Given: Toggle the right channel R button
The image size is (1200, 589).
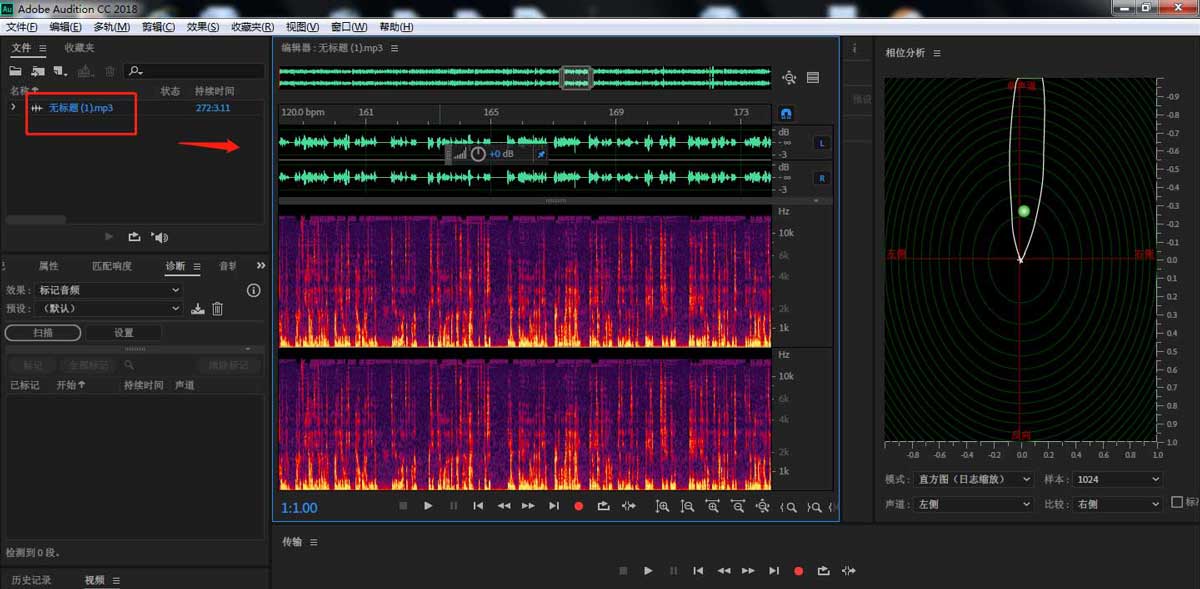Looking at the screenshot, I should 822,178.
